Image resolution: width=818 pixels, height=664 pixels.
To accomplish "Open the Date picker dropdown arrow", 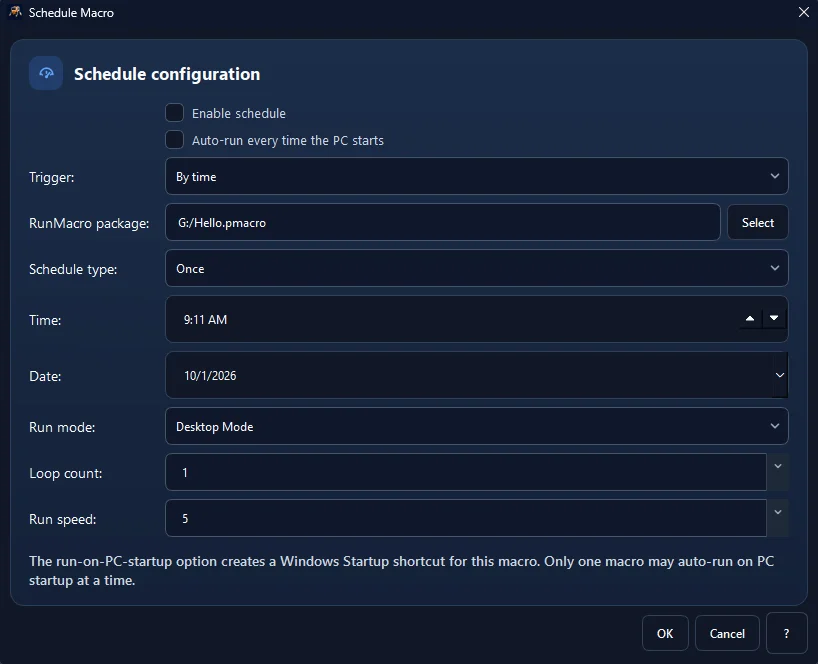I will click(x=780, y=375).
